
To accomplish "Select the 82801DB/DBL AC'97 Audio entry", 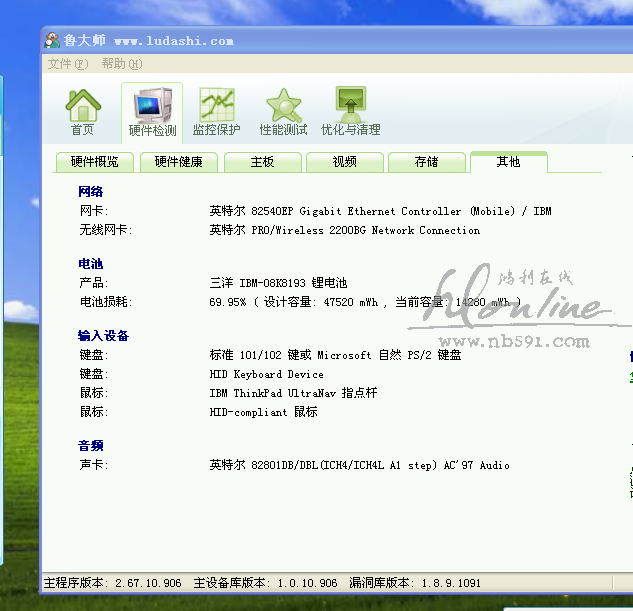I will 359,465.
